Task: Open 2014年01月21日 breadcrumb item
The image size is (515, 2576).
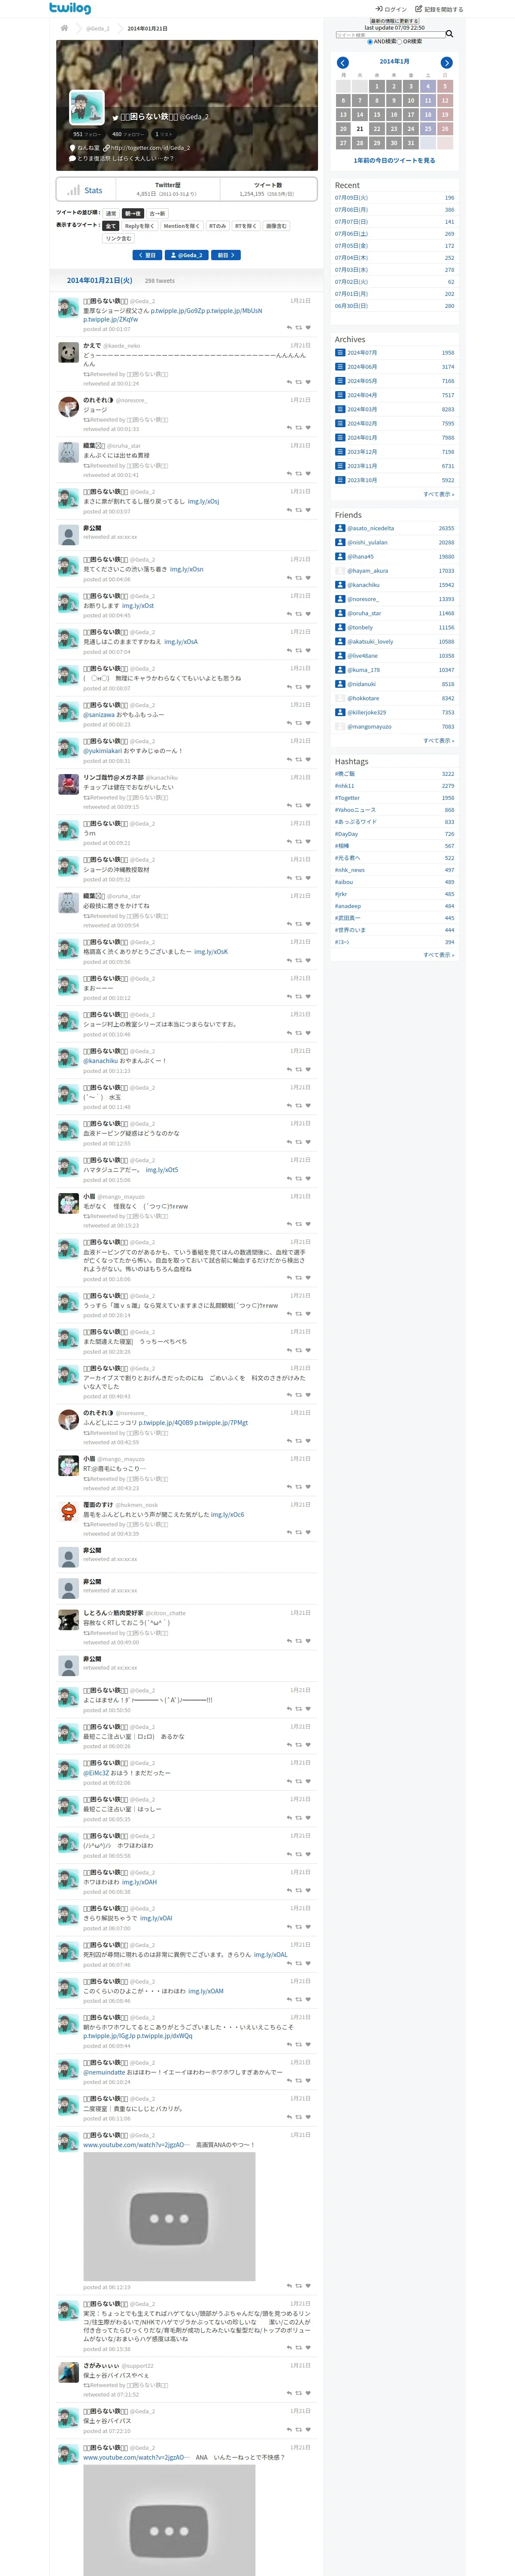Action: click(148, 28)
